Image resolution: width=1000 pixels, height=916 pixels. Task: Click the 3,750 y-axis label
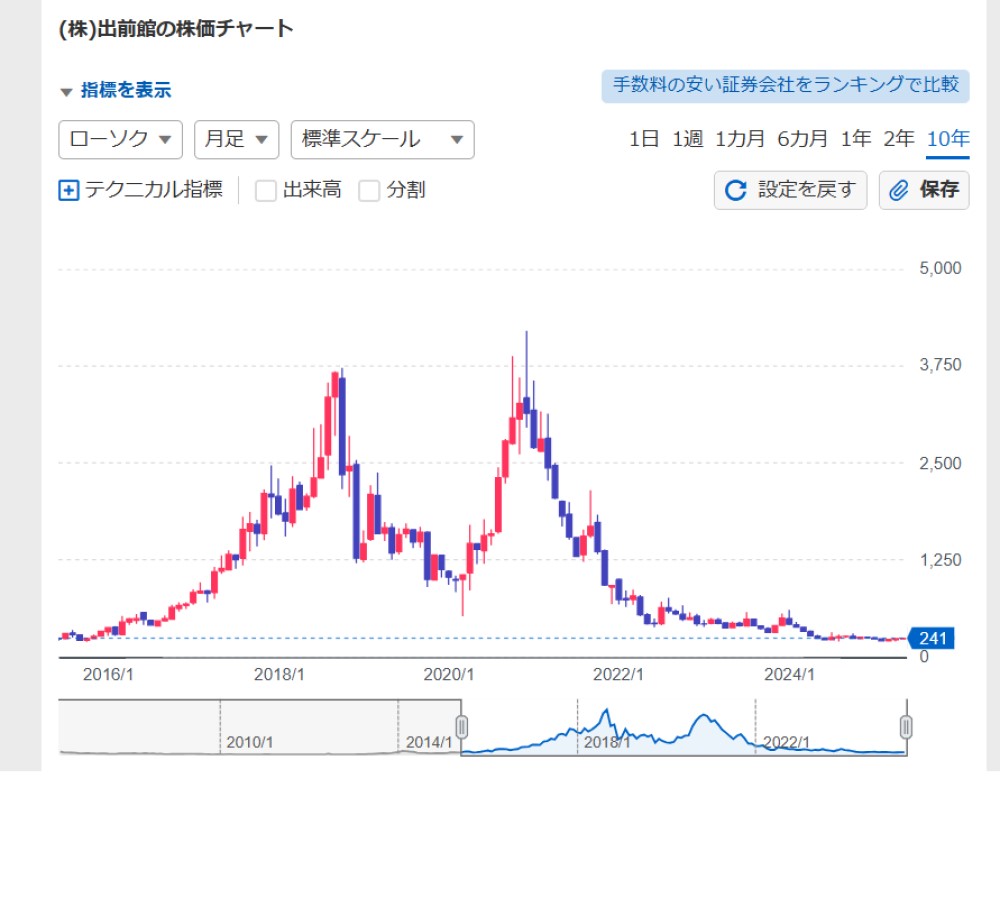pyautogui.click(x=940, y=365)
